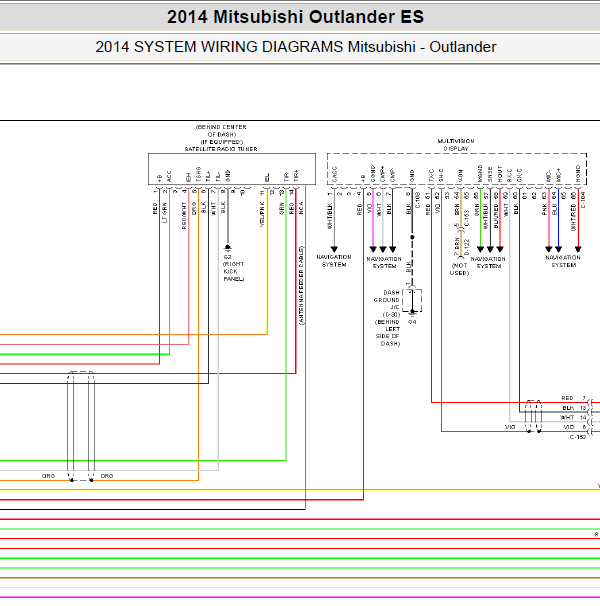Select the 'CACC' pin name on display
This screenshot has height=606, width=600.
click(x=334, y=174)
